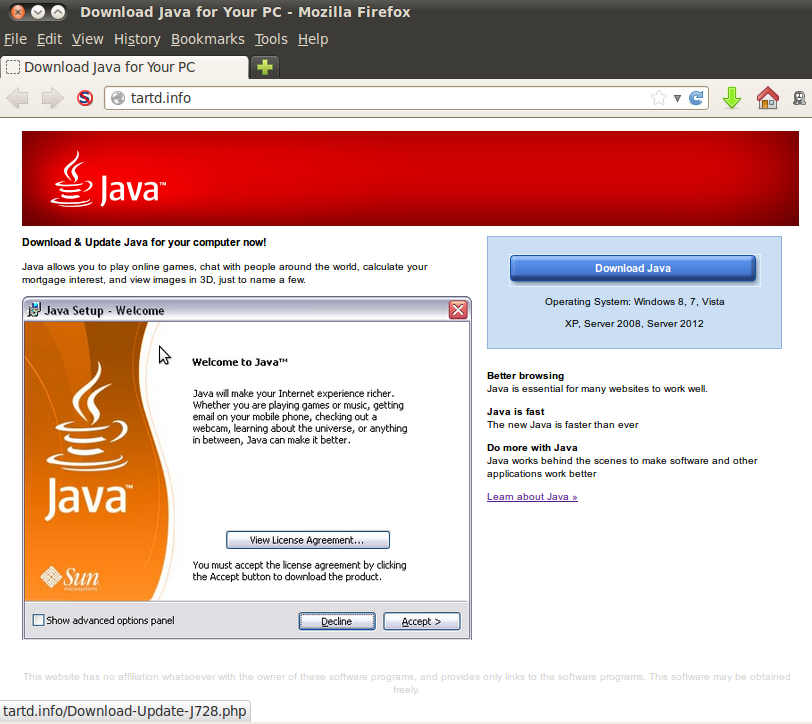Reload the page using the refresh icon
This screenshot has width=812, height=724.
point(696,98)
